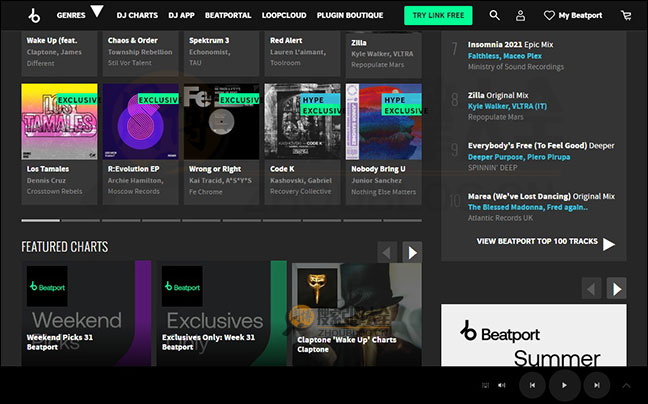Show previous banner above Beatport Summer
Viewport: 648px width, 404px height.
[x=591, y=288]
